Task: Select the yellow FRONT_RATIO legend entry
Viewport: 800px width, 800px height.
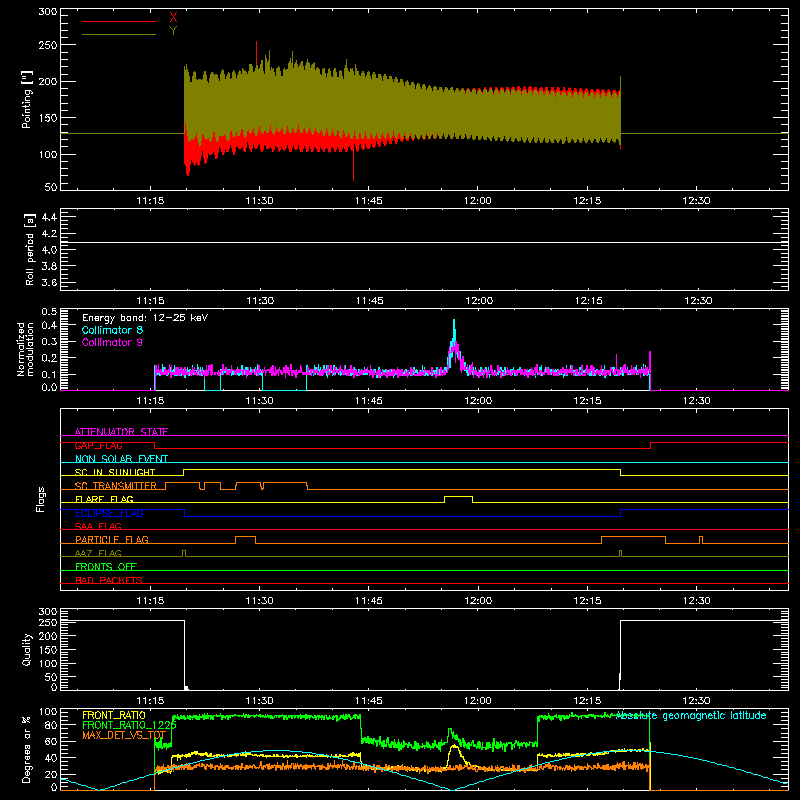Action: [x=114, y=715]
